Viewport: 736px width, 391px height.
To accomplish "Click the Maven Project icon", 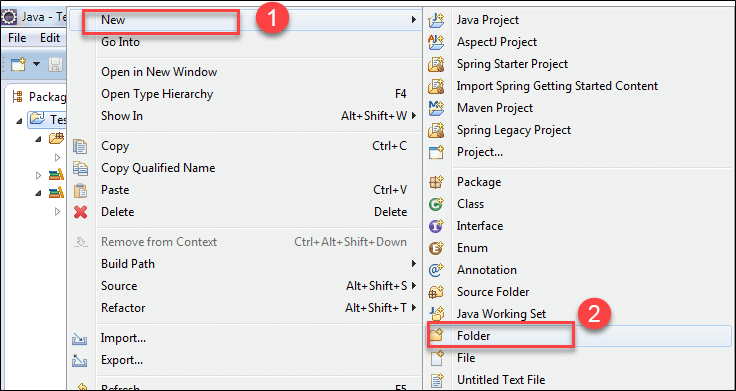I will point(436,108).
